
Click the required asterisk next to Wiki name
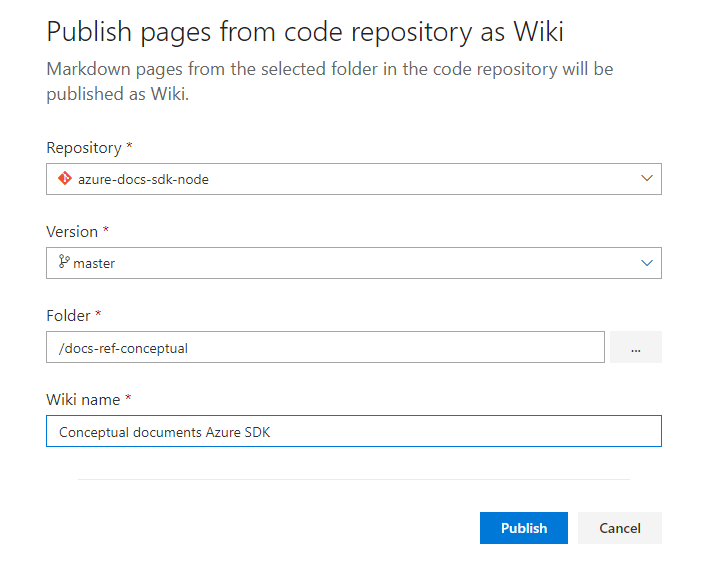129,400
